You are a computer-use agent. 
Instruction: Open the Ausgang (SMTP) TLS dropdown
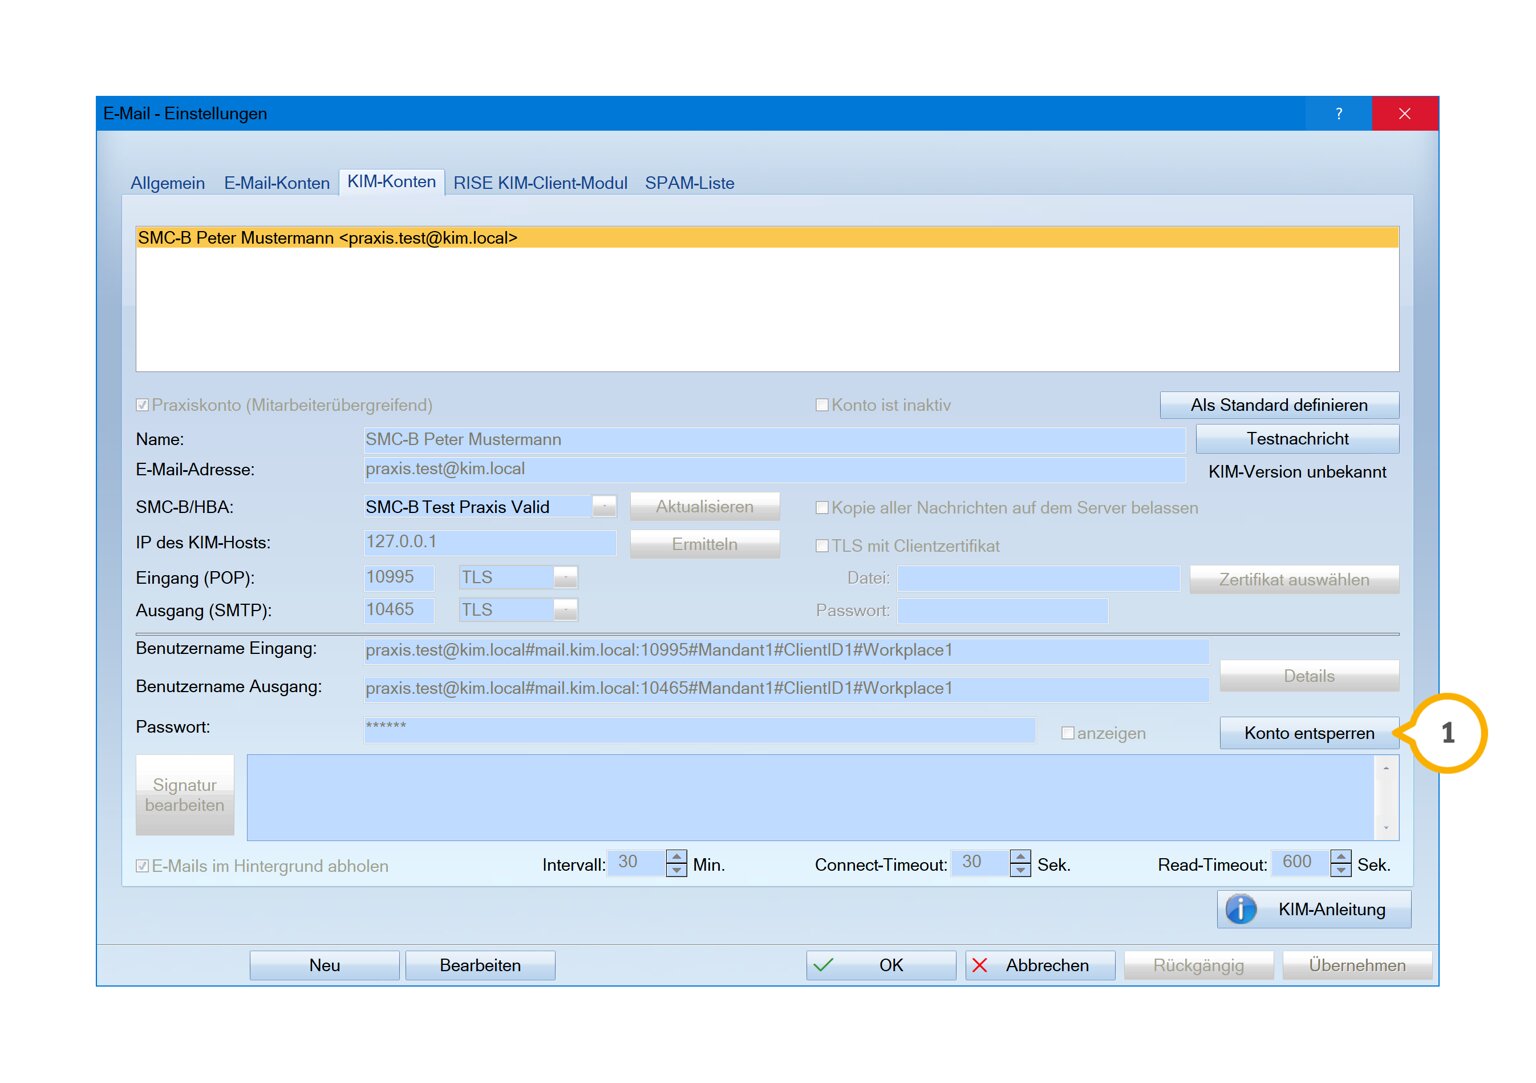pos(565,610)
